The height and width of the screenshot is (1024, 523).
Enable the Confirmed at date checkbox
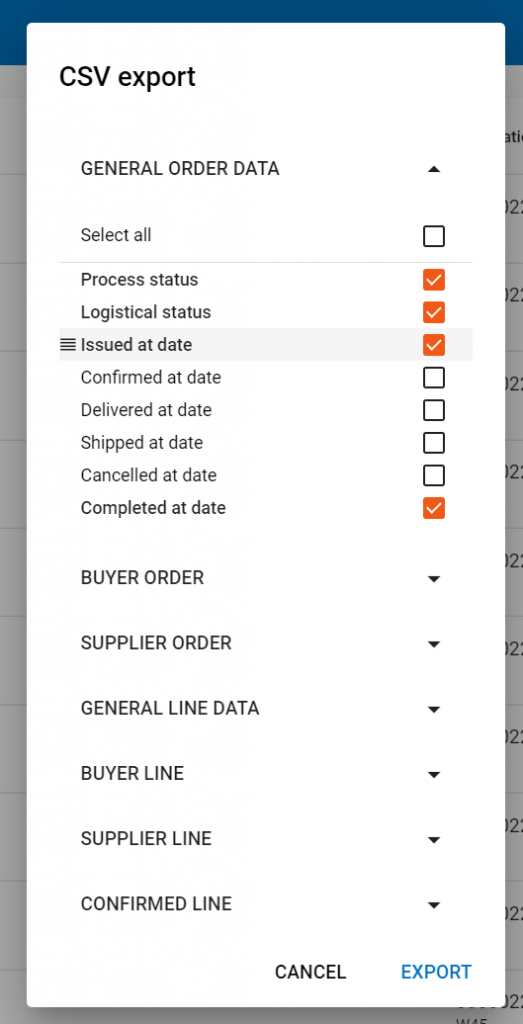tap(434, 377)
